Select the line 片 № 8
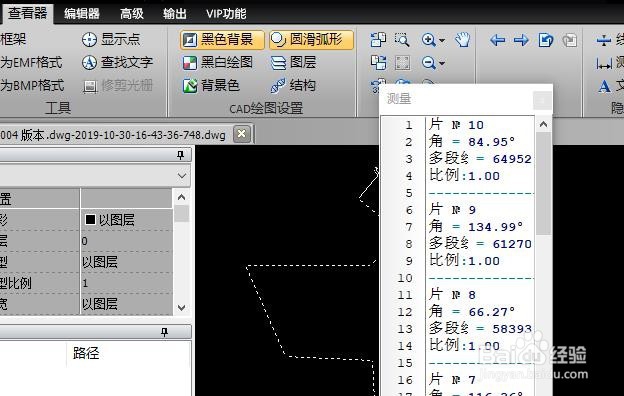The width and height of the screenshot is (624, 396). coord(452,295)
